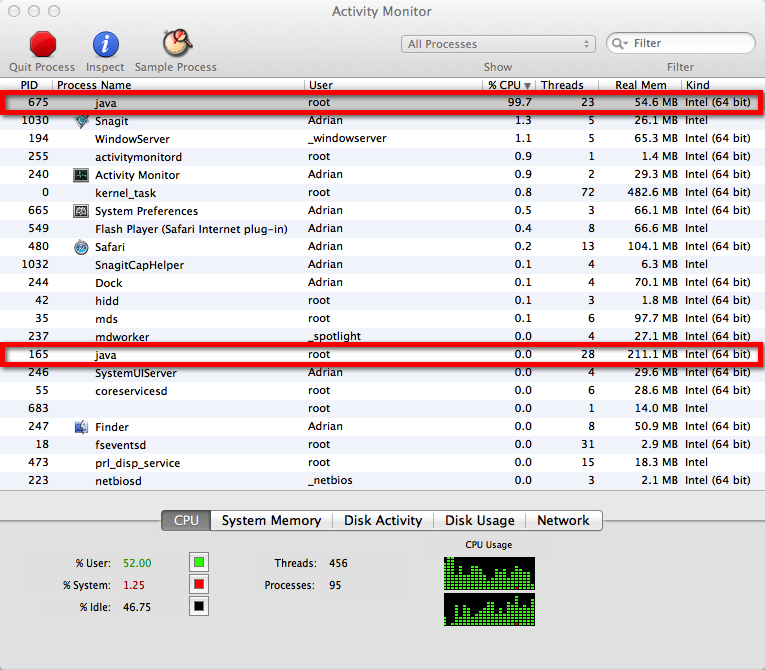This screenshot has height=670, width=765.
Task: Select the activitymonitord process row
Action: pos(382,157)
